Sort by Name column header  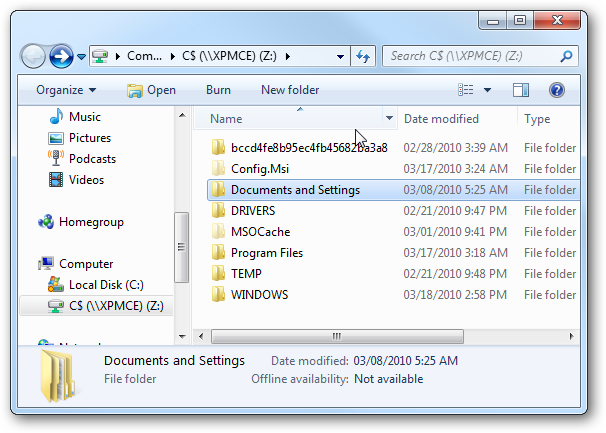[226, 119]
